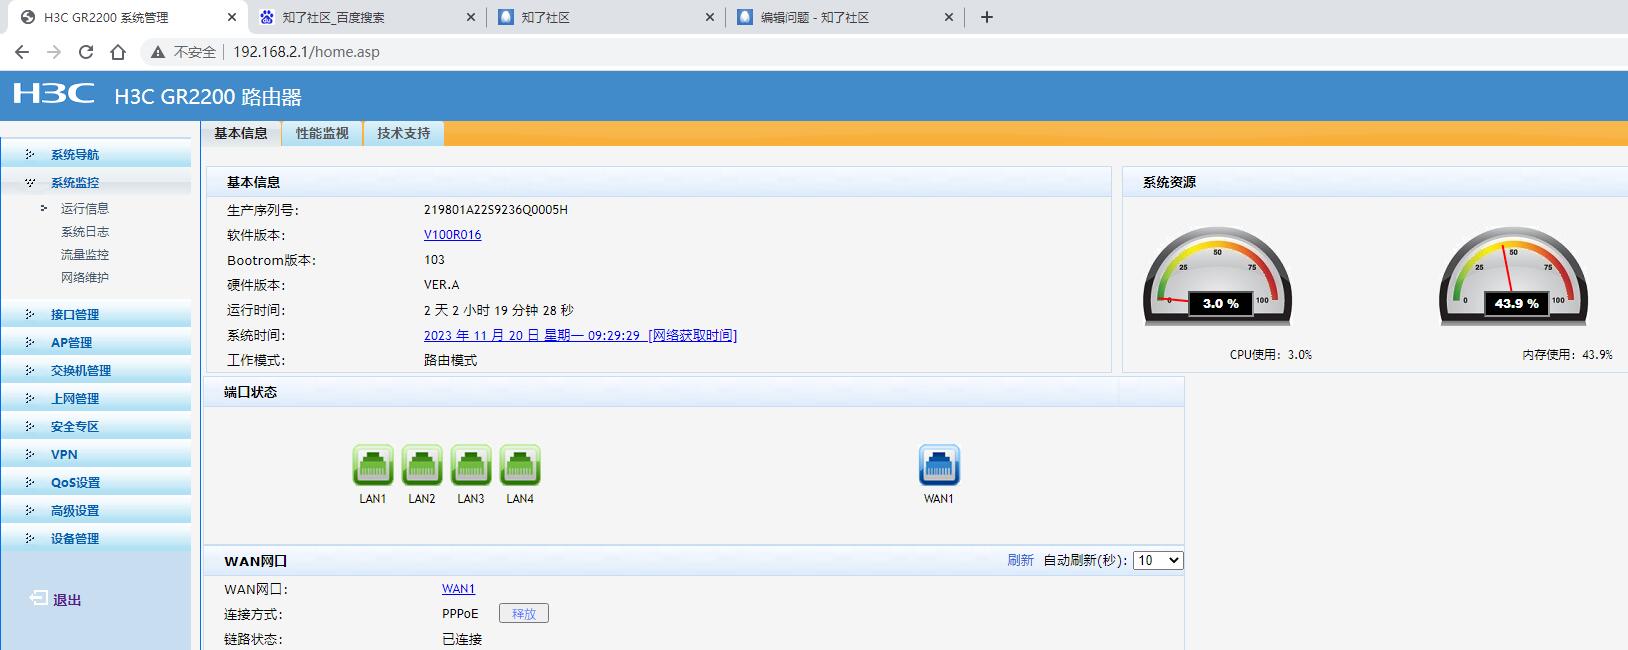This screenshot has height=650, width=1628.
Task: Switch to 知了社区_百度搜索 browser tab
Action: 367,17
